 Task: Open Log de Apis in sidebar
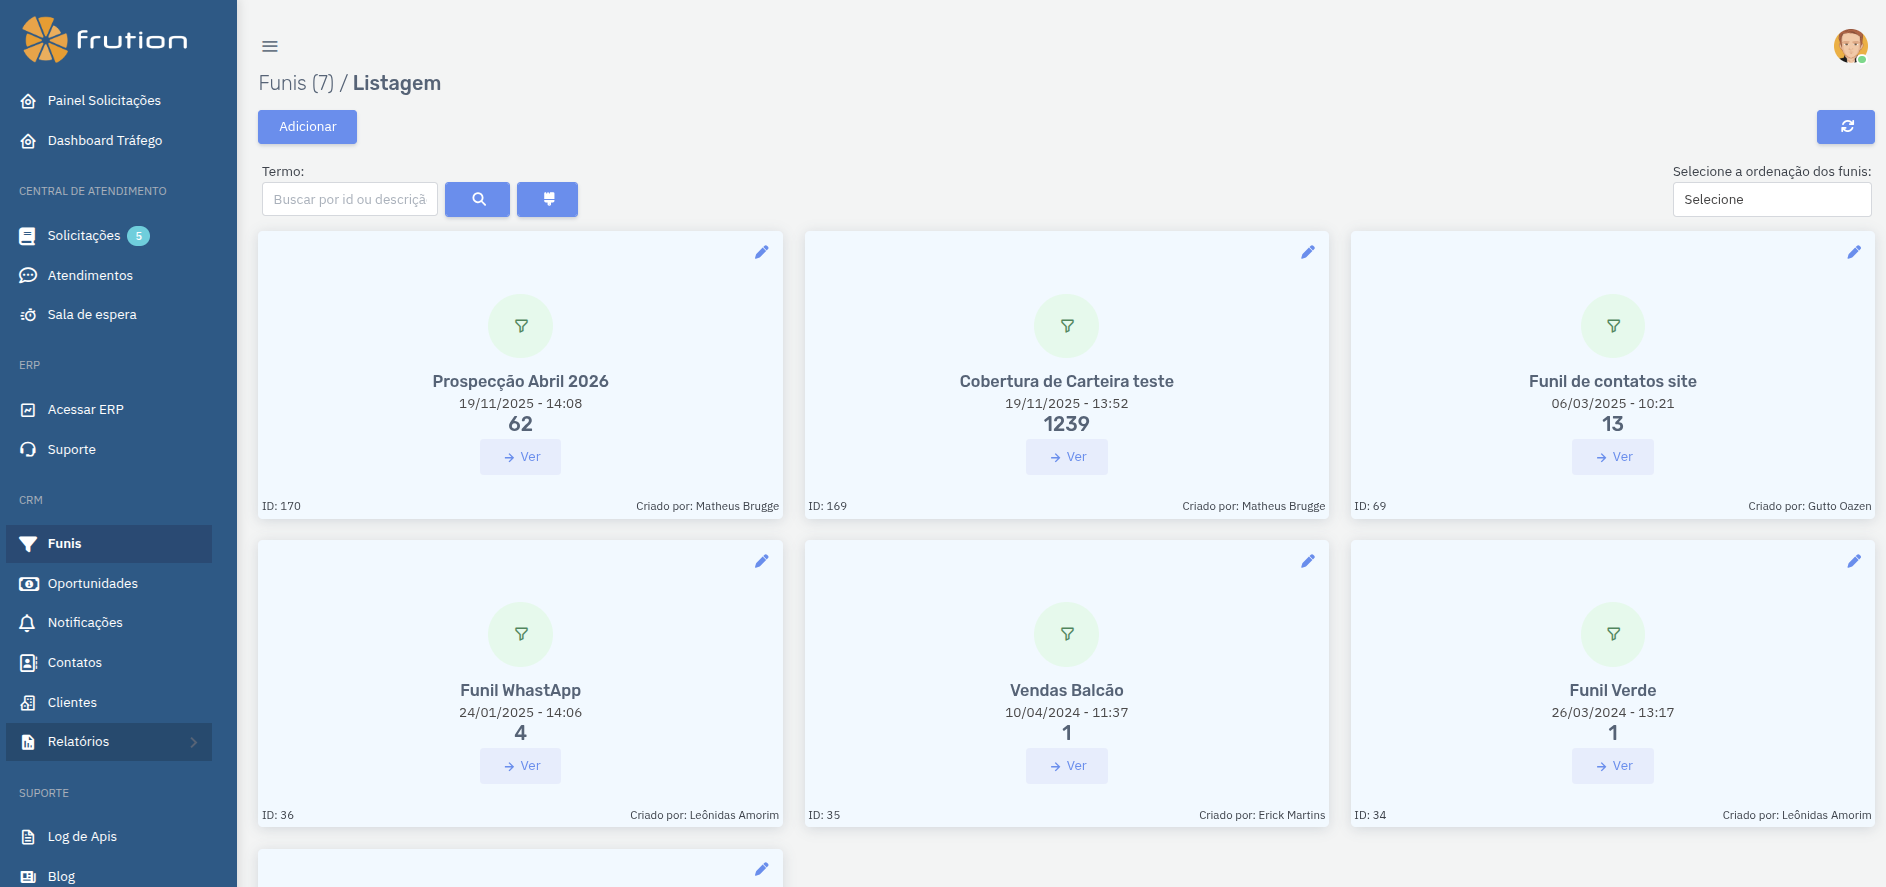click(x=108, y=837)
